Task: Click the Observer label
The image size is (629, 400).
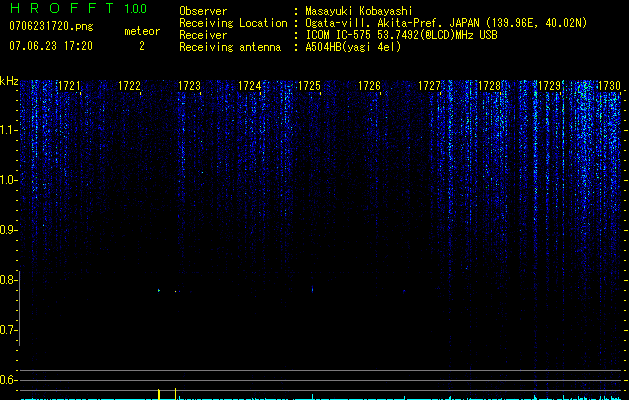Action: pos(203,11)
